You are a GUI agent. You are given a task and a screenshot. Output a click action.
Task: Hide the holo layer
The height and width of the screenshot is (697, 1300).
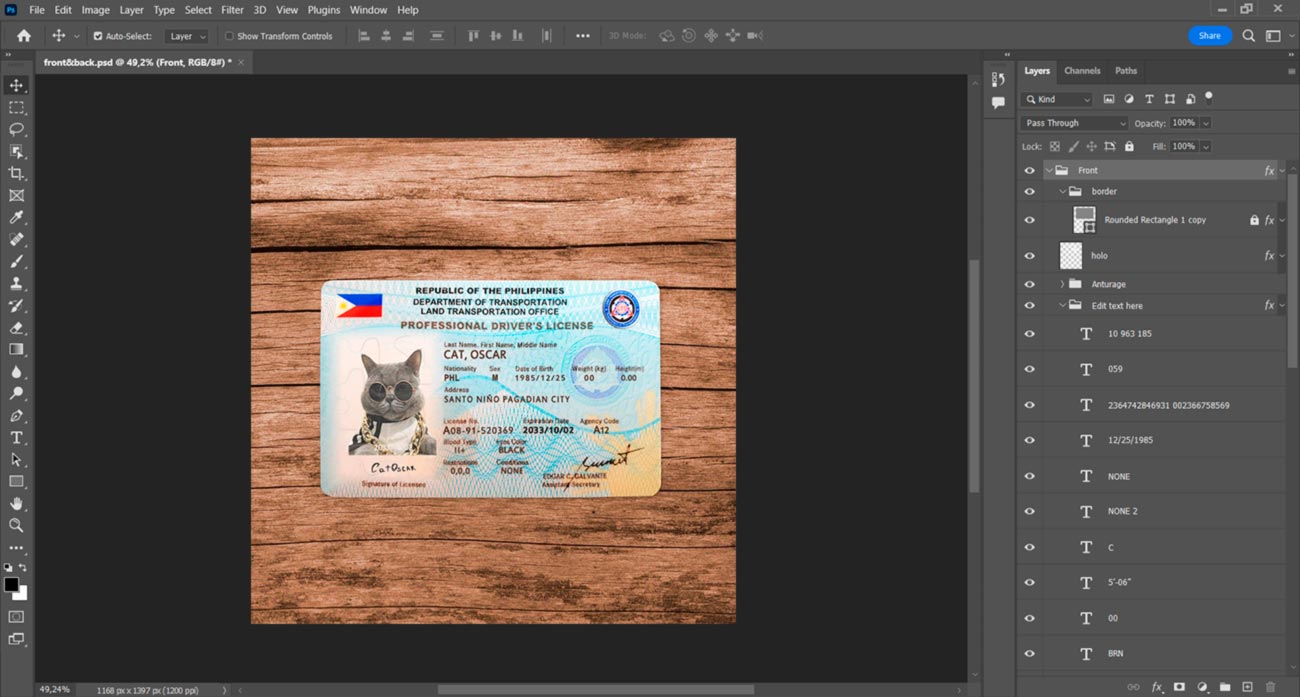coord(1029,256)
